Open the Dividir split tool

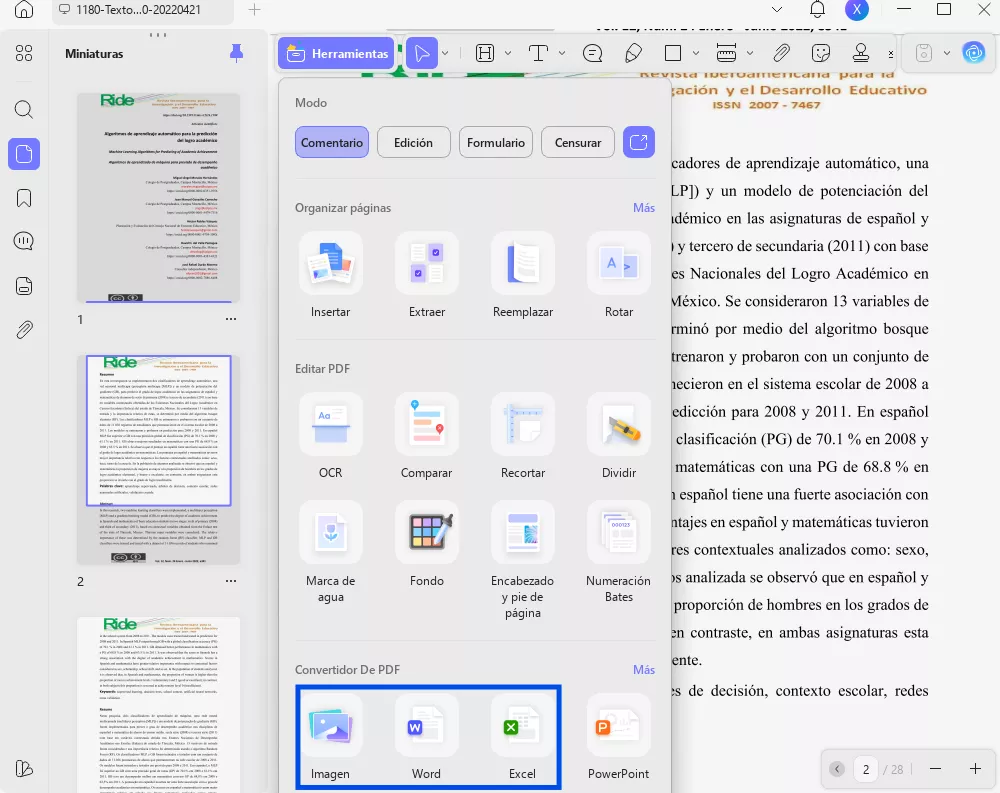(619, 436)
